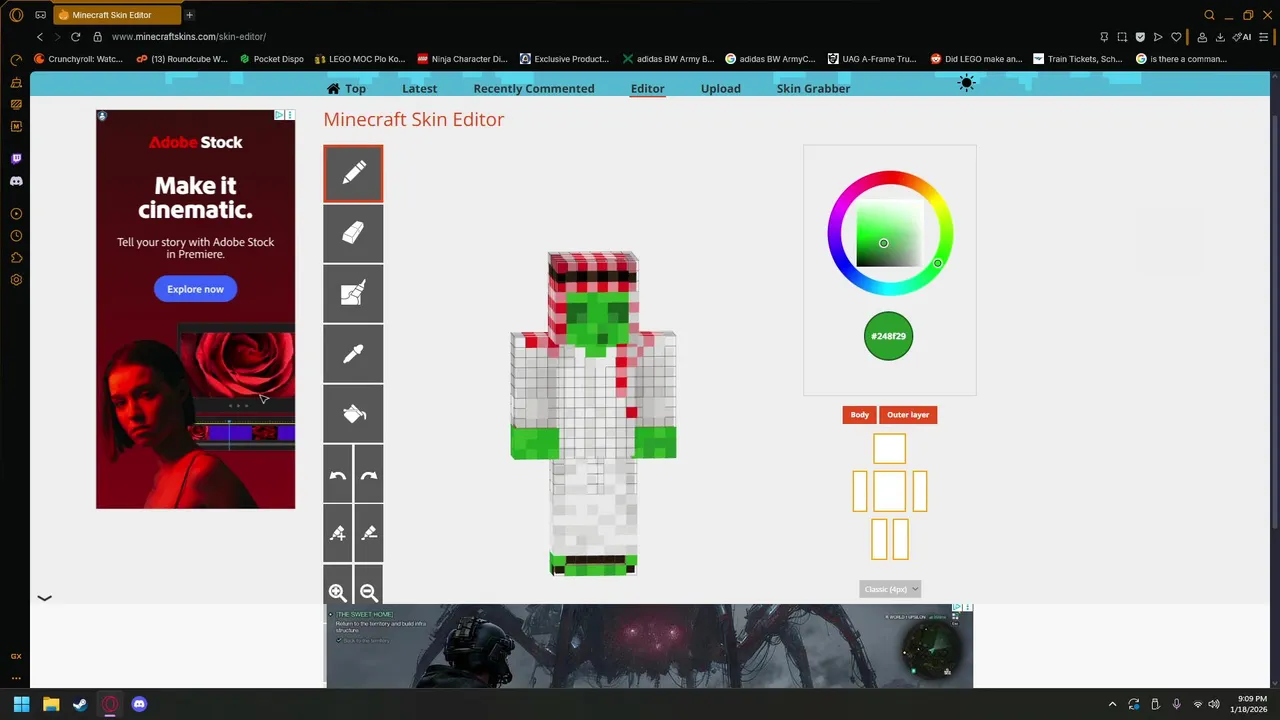Select the Editor menu item
The width and height of the screenshot is (1280, 720).
647,88
